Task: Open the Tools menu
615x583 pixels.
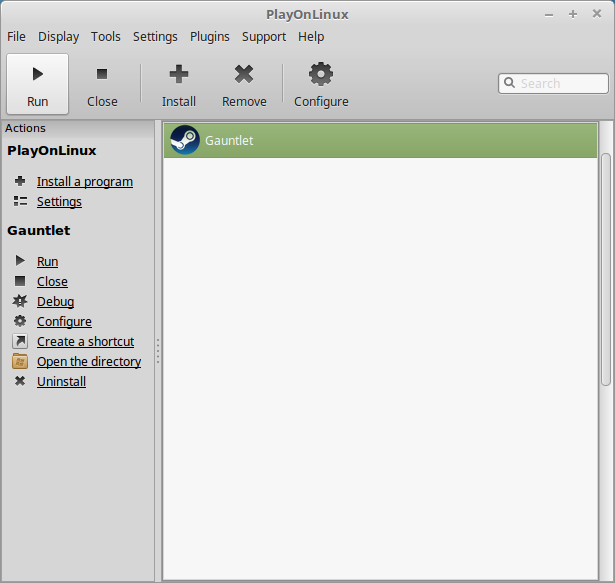Action: (106, 36)
